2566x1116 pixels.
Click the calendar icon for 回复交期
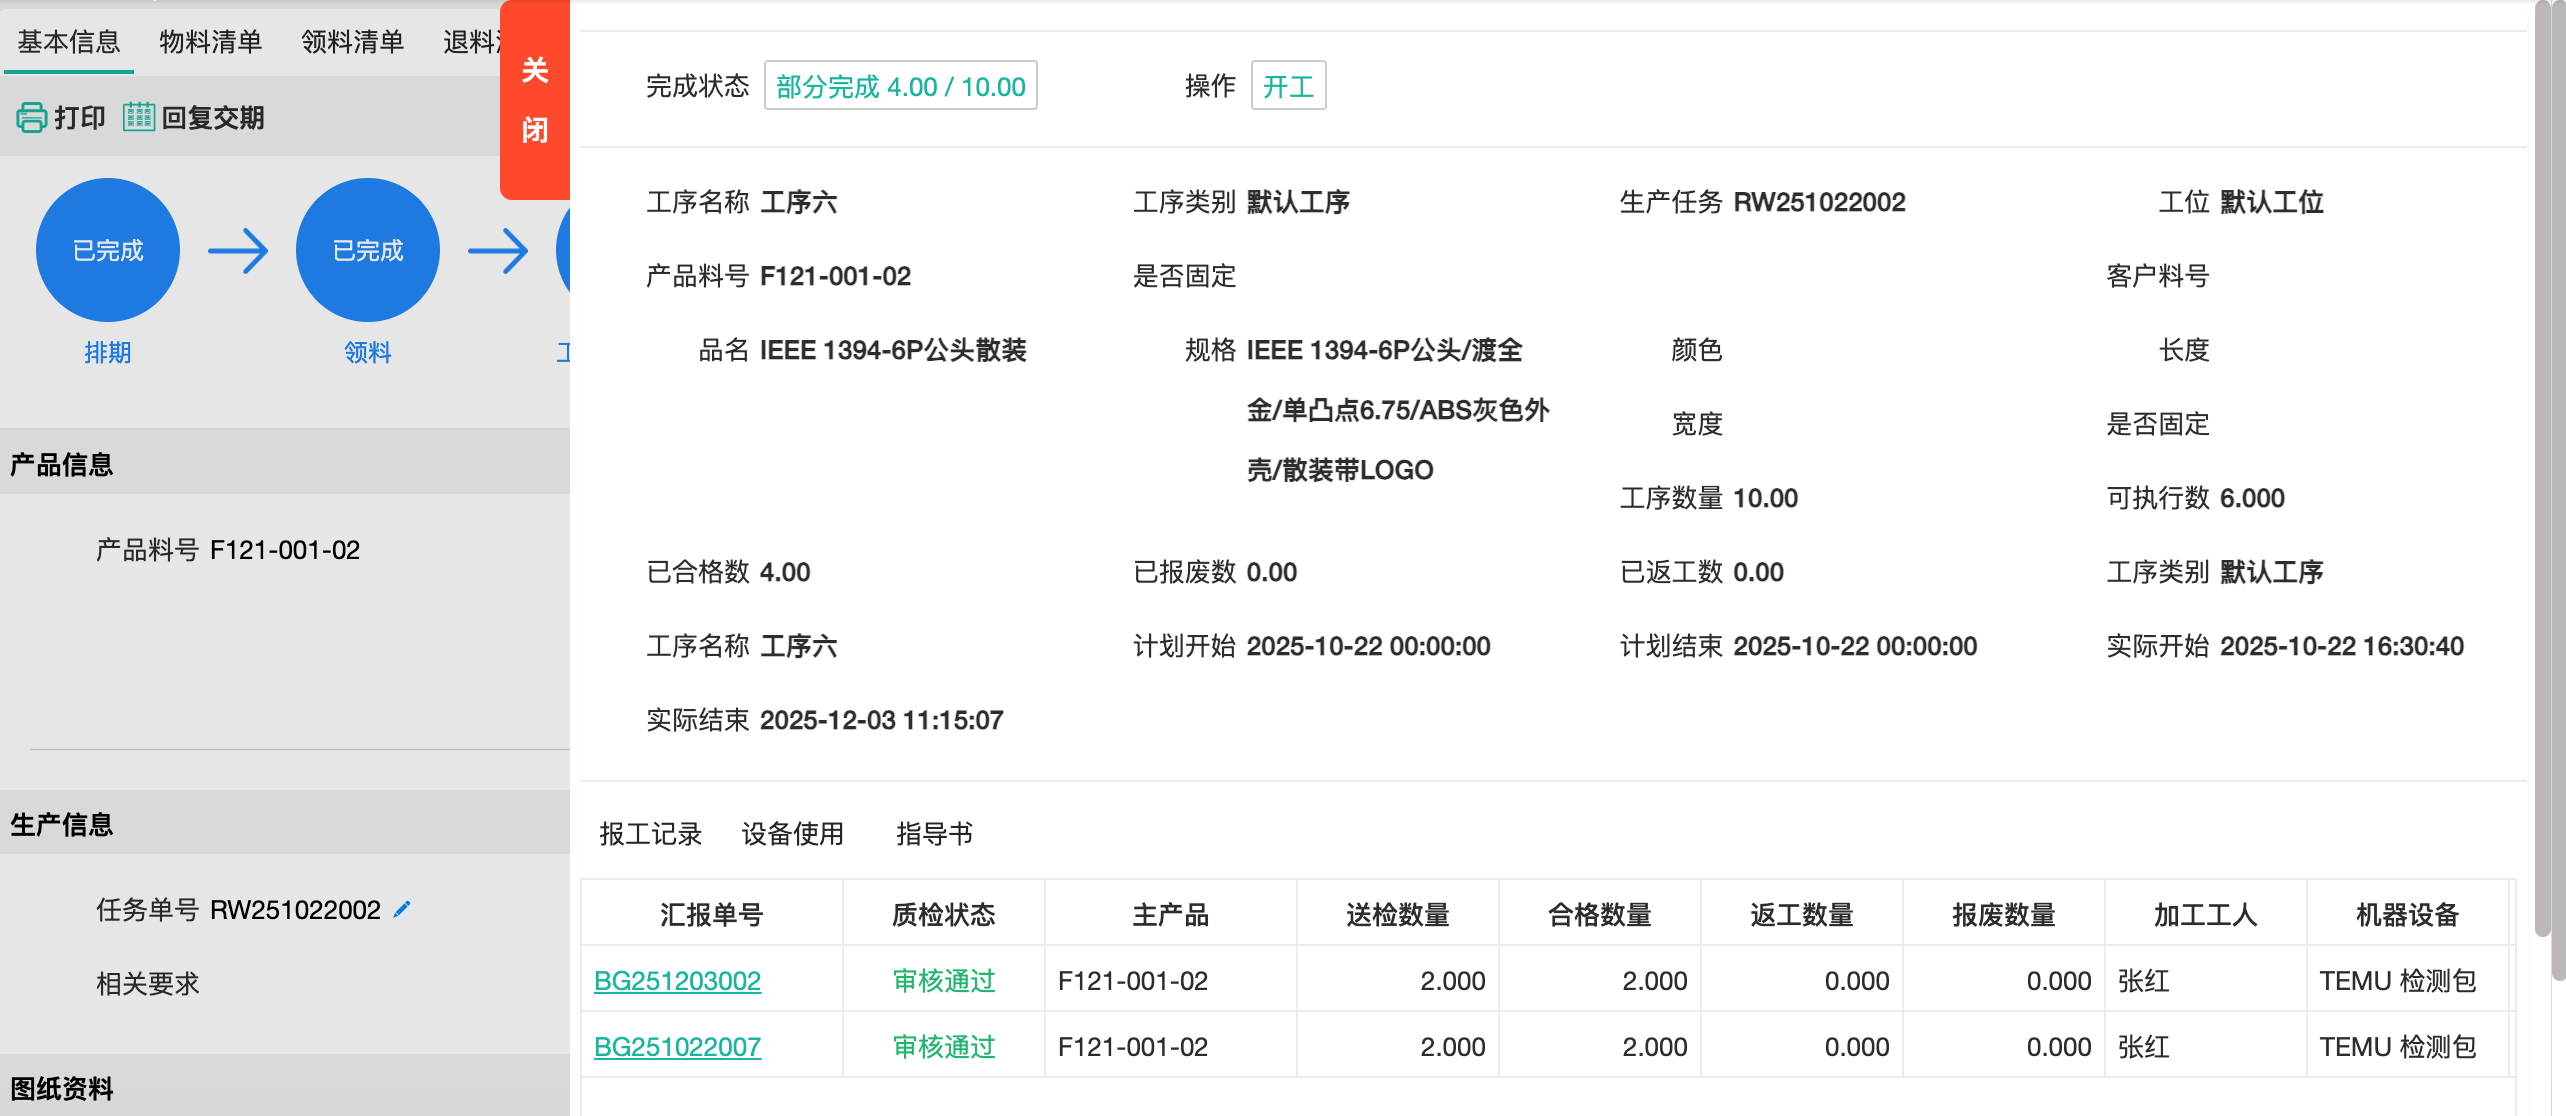(138, 117)
